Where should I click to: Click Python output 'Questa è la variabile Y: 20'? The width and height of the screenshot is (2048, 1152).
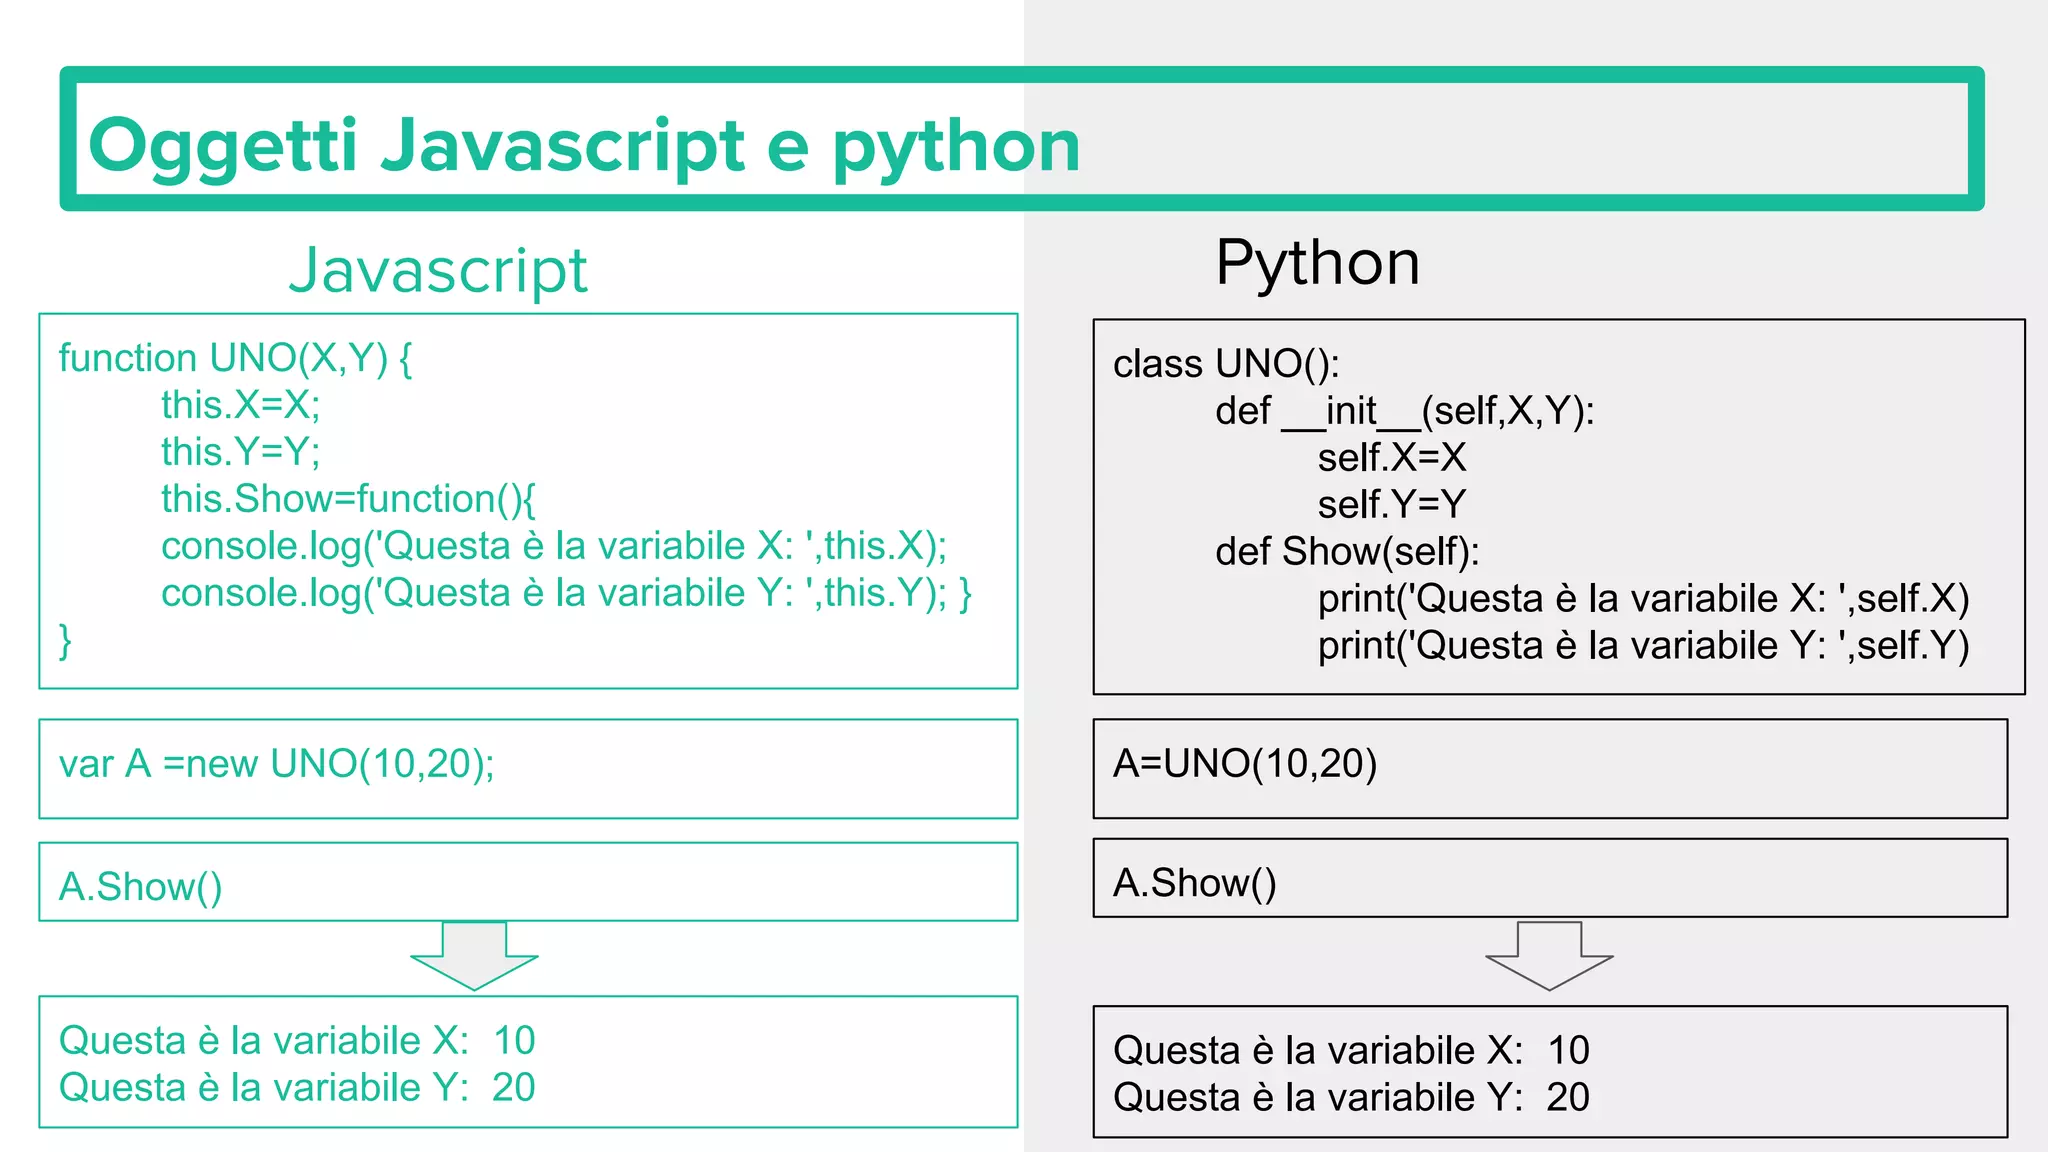(1351, 1097)
